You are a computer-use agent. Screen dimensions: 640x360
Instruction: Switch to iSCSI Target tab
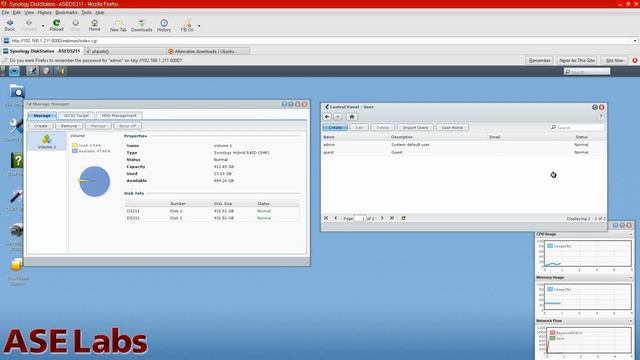click(76, 116)
